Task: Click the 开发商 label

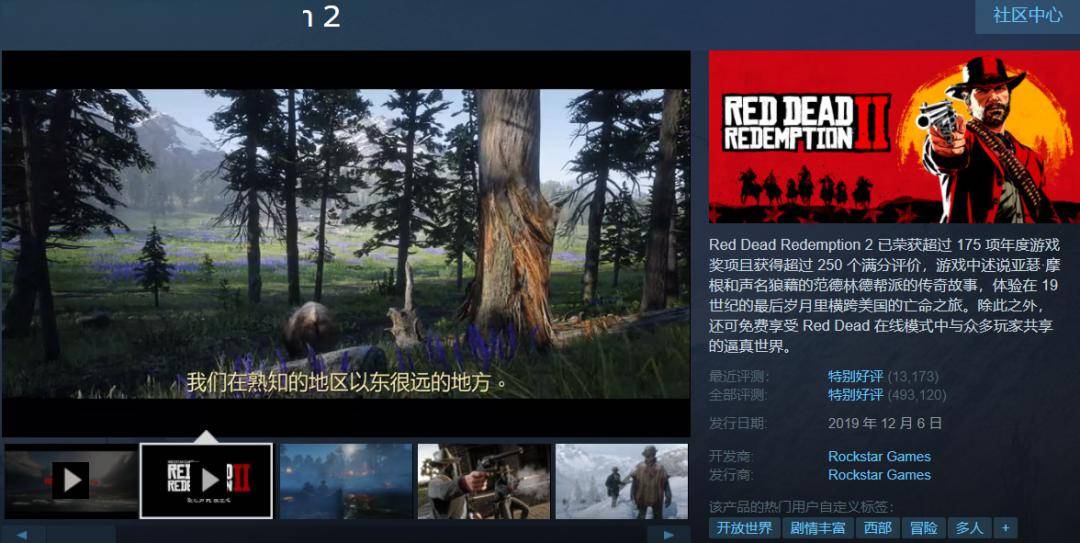Action: 732,456
